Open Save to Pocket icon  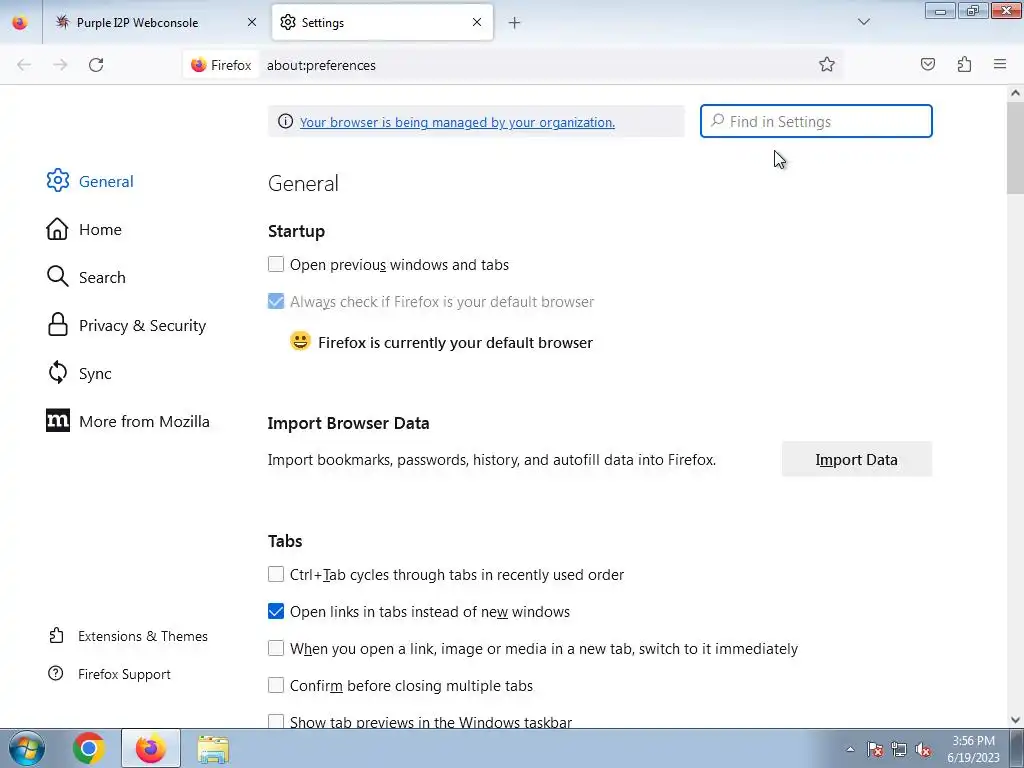(927, 64)
